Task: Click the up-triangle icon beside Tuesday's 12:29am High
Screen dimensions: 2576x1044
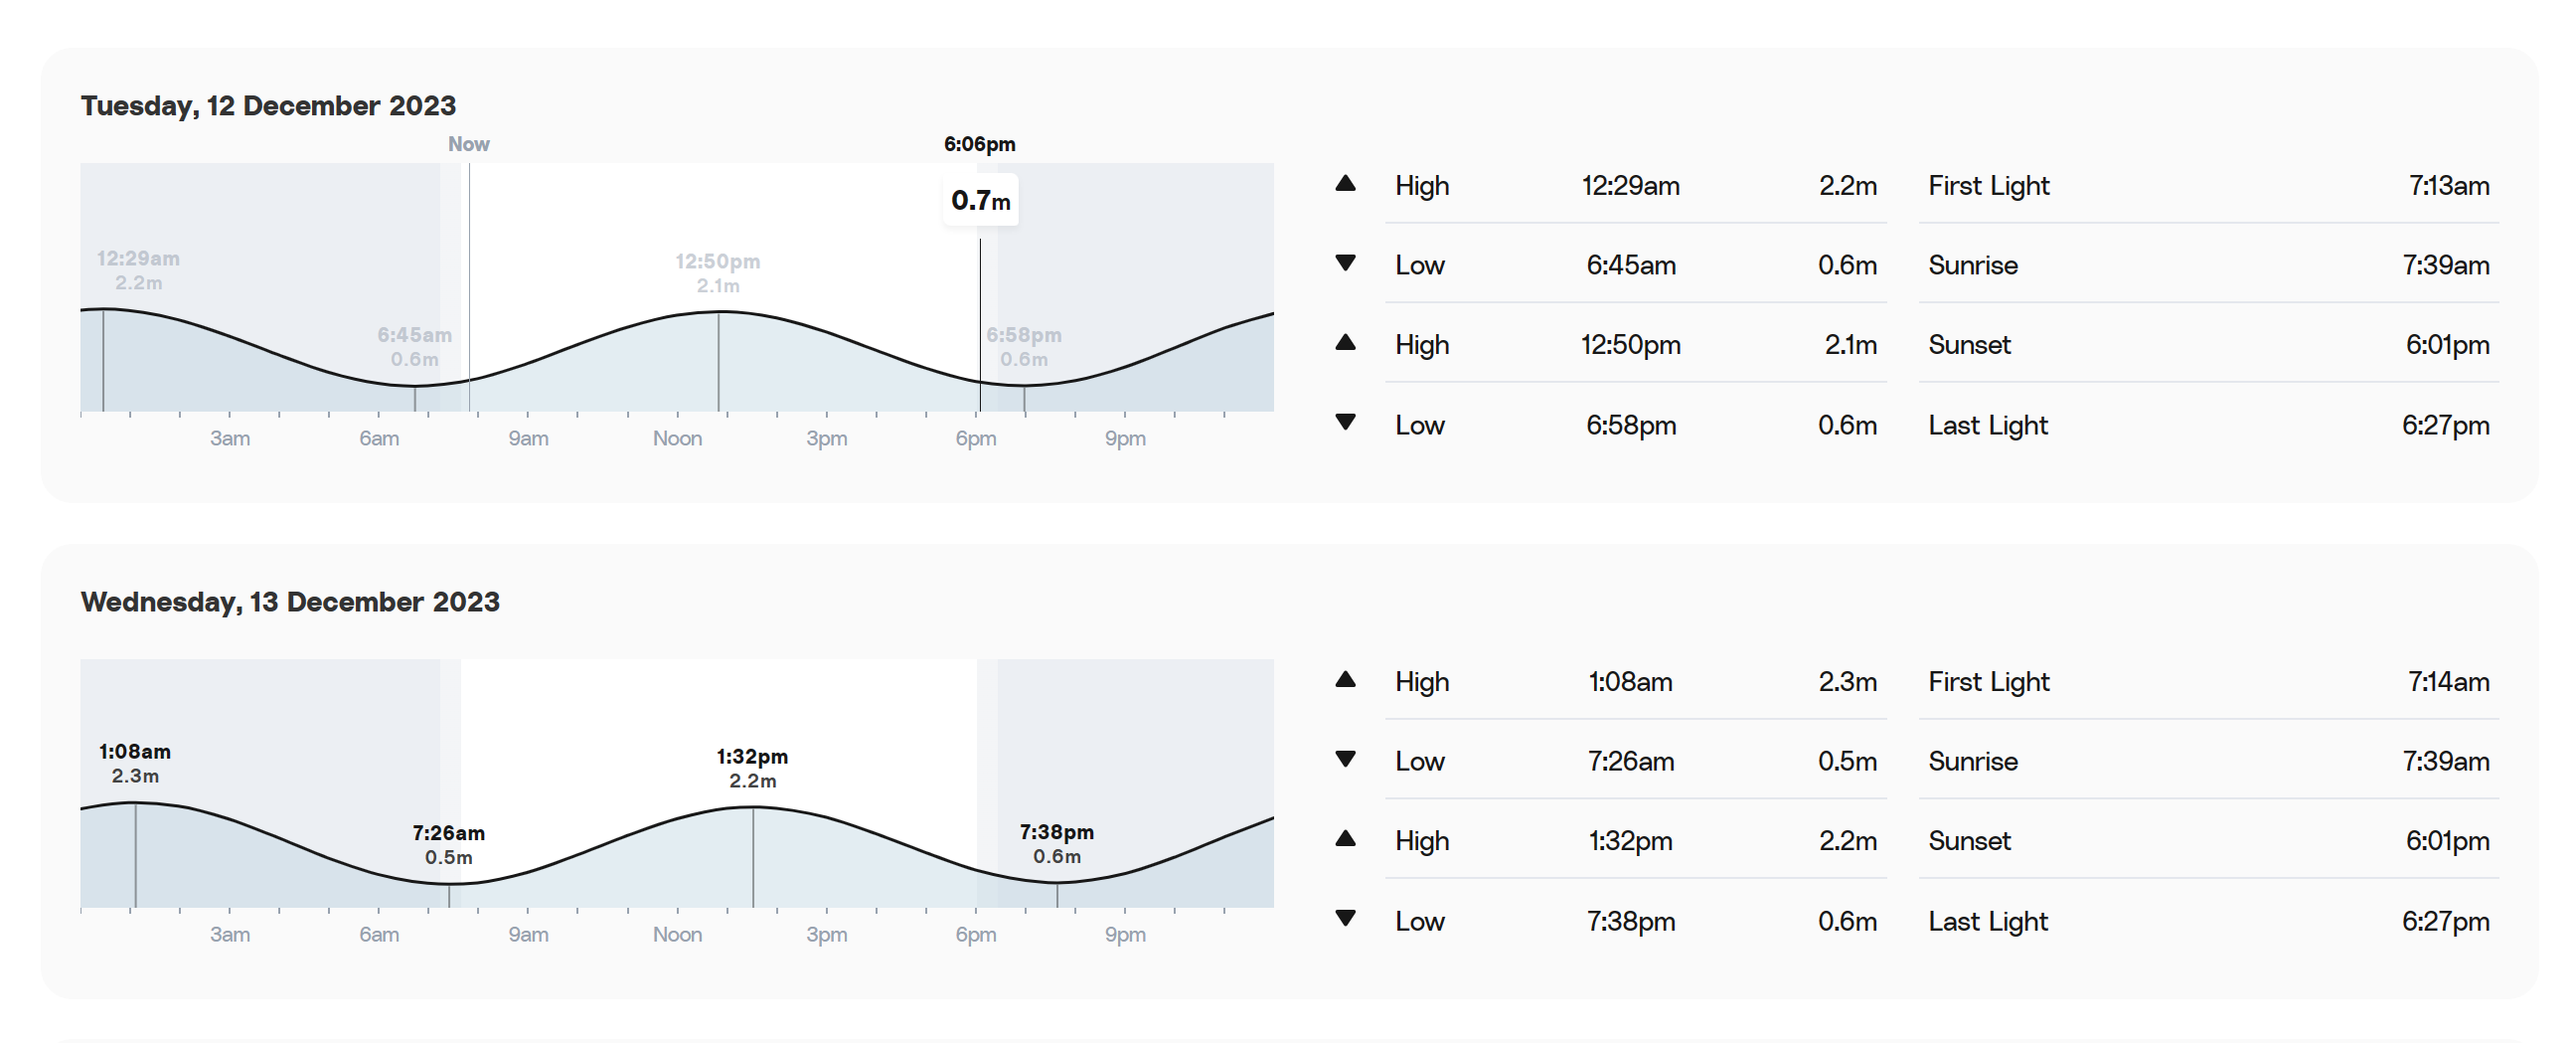Action: click(x=1345, y=183)
